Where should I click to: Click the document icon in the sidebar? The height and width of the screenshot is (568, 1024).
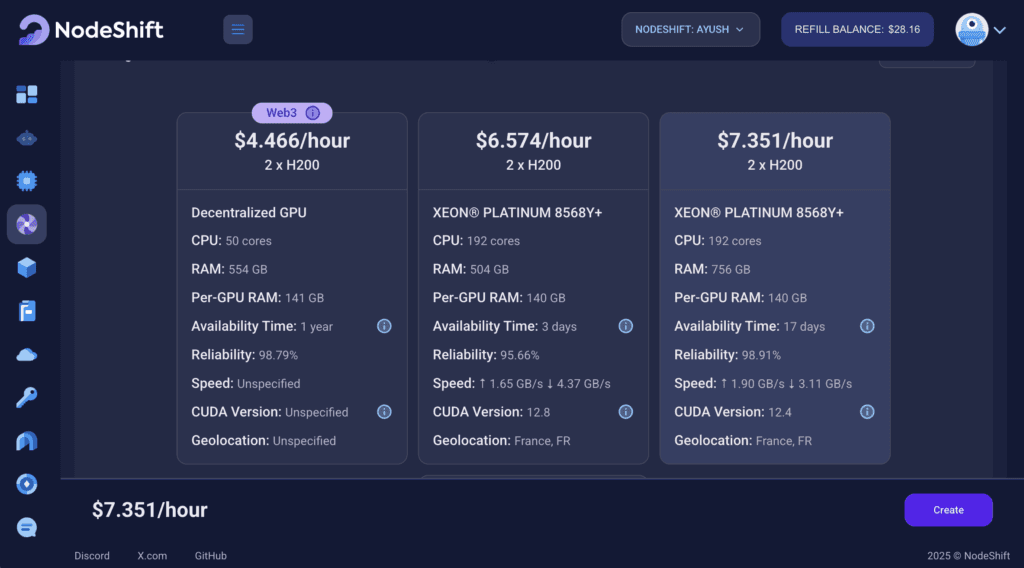(x=27, y=311)
